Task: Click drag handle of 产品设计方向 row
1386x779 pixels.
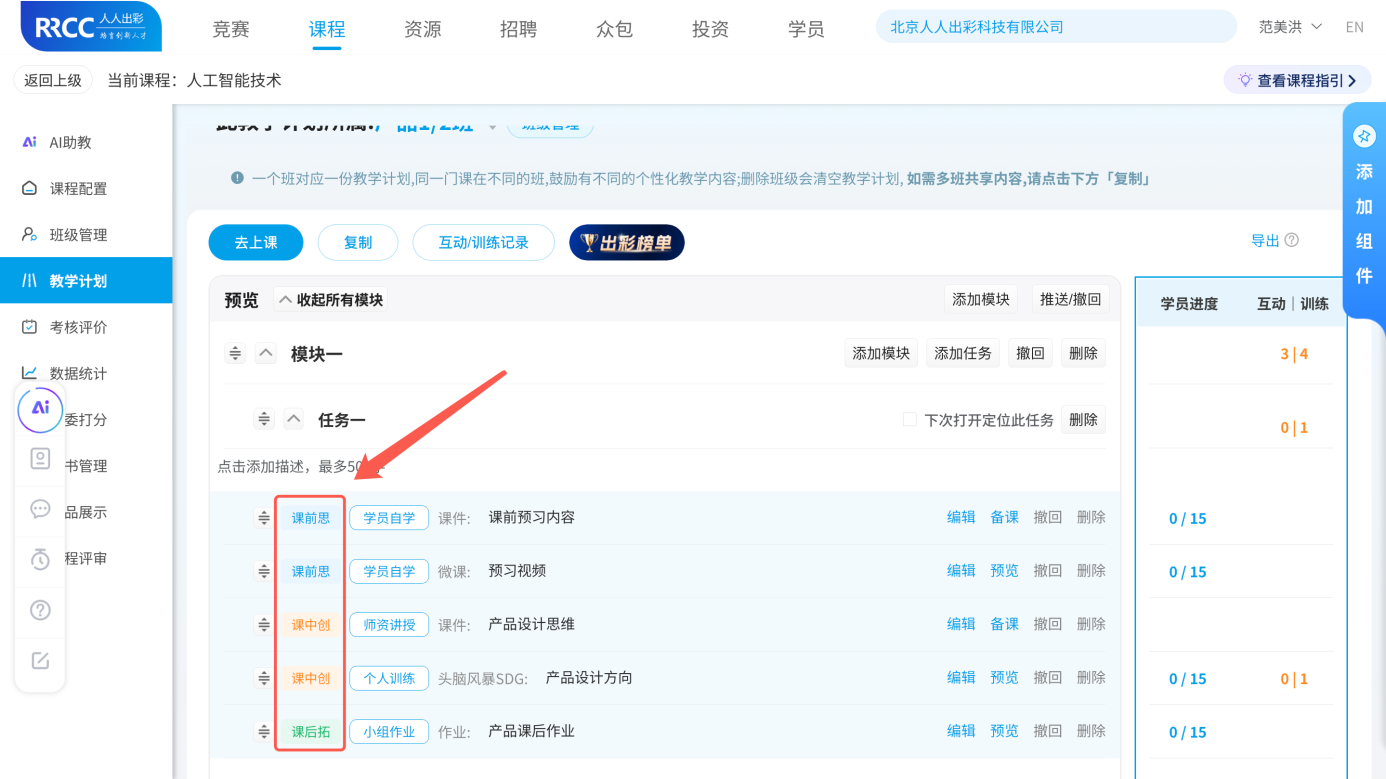Action: (x=264, y=678)
